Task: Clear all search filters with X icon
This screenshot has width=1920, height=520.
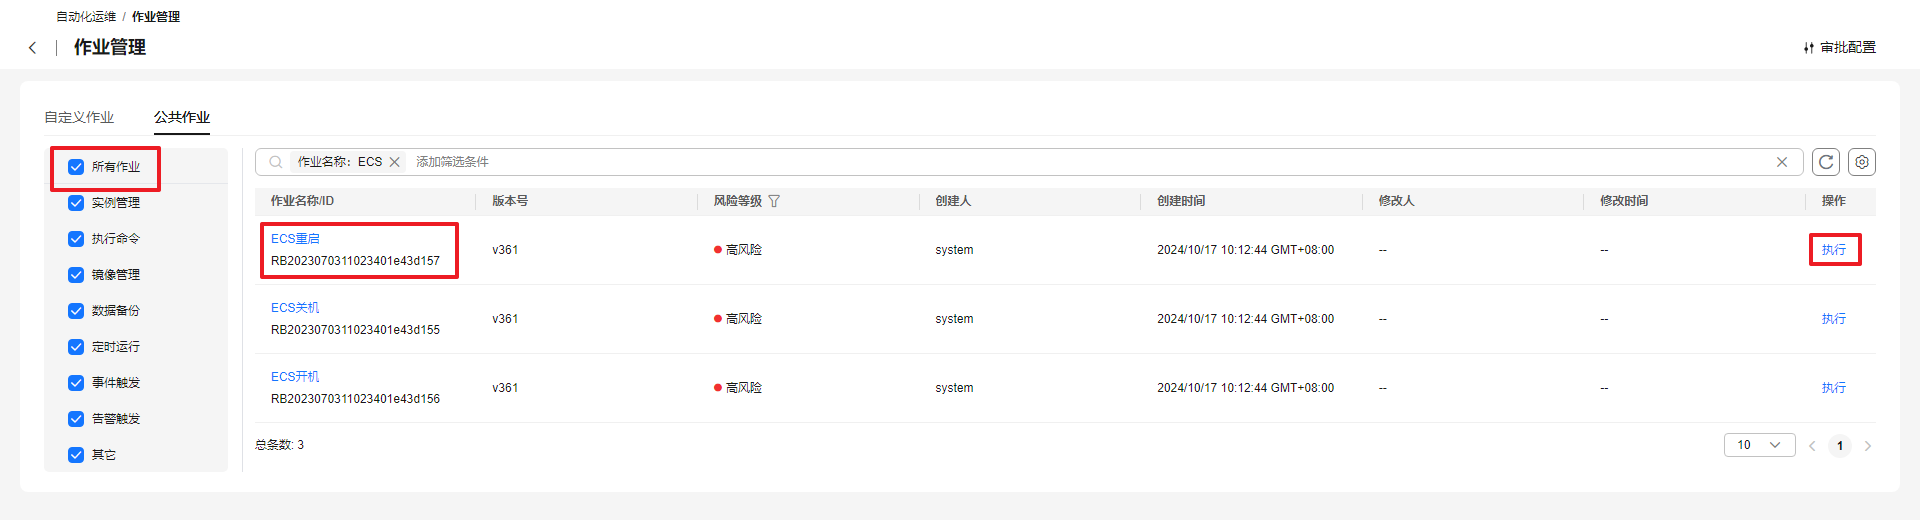Action: click(1782, 162)
